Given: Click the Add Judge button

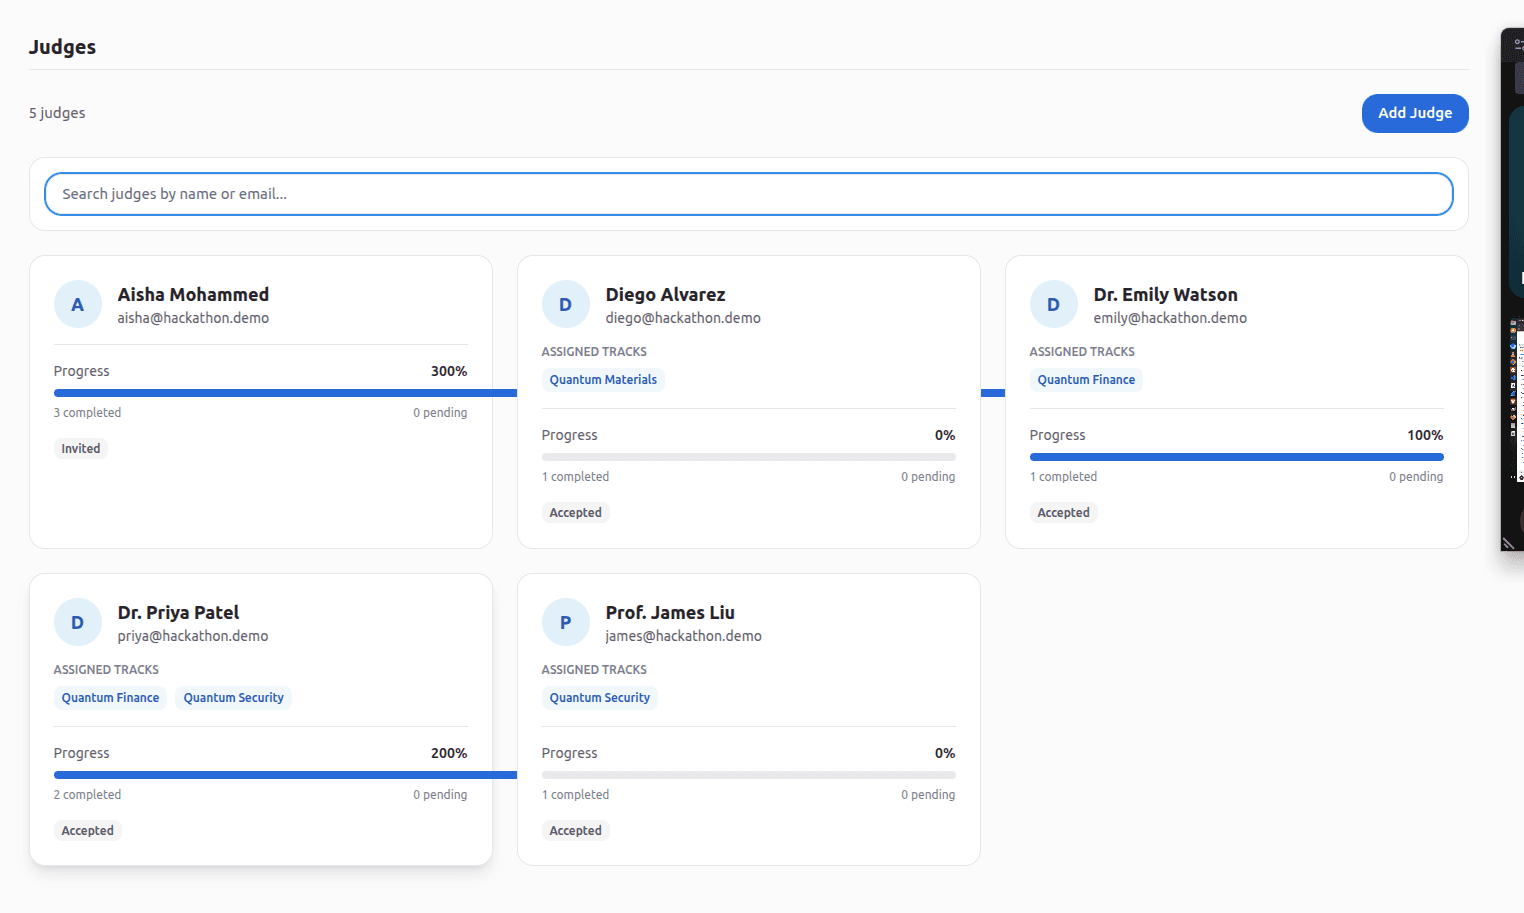Looking at the screenshot, I should [x=1414, y=113].
